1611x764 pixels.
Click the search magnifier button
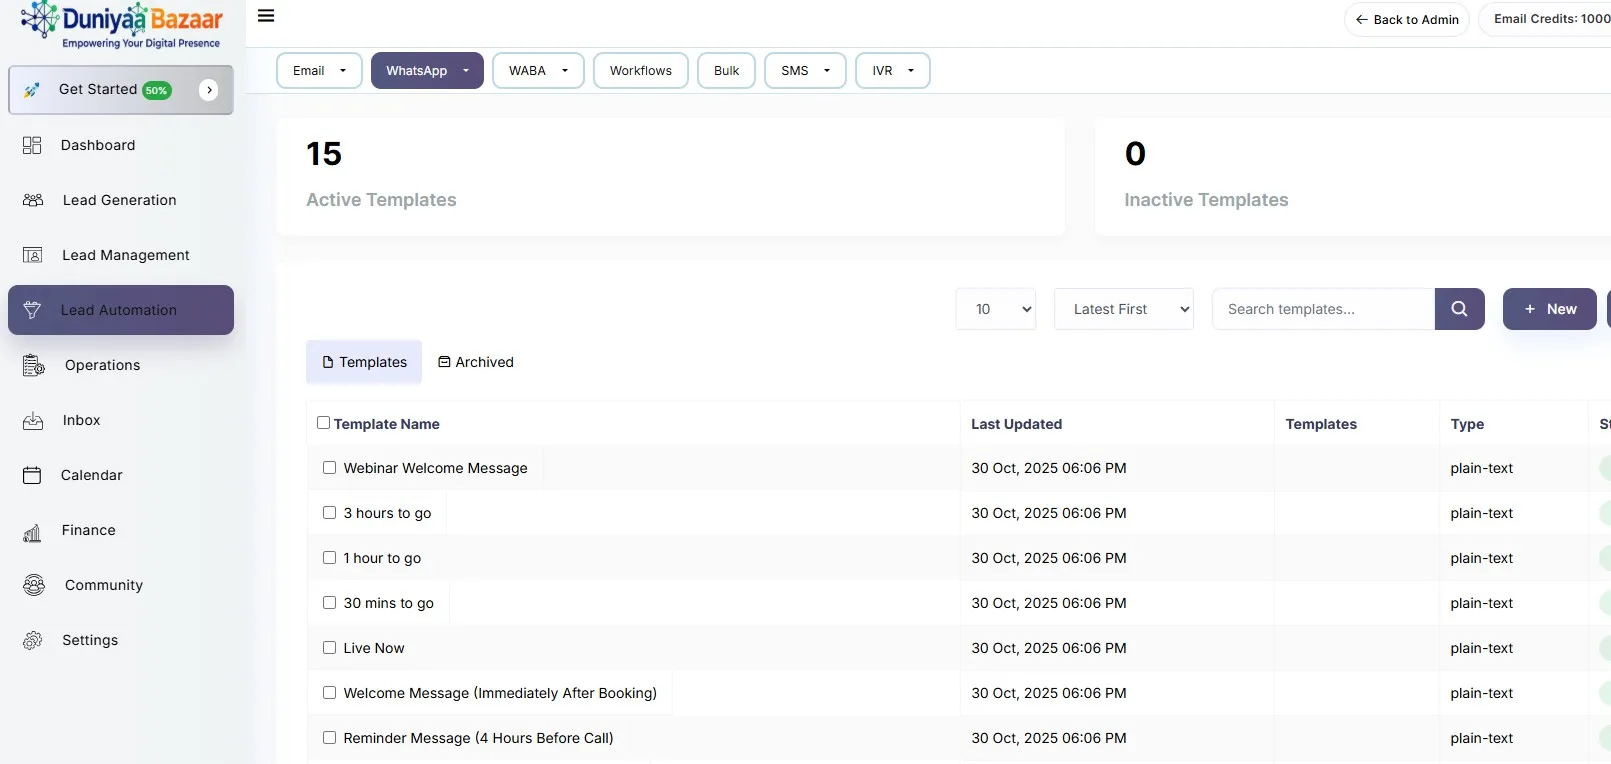click(x=1459, y=309)
